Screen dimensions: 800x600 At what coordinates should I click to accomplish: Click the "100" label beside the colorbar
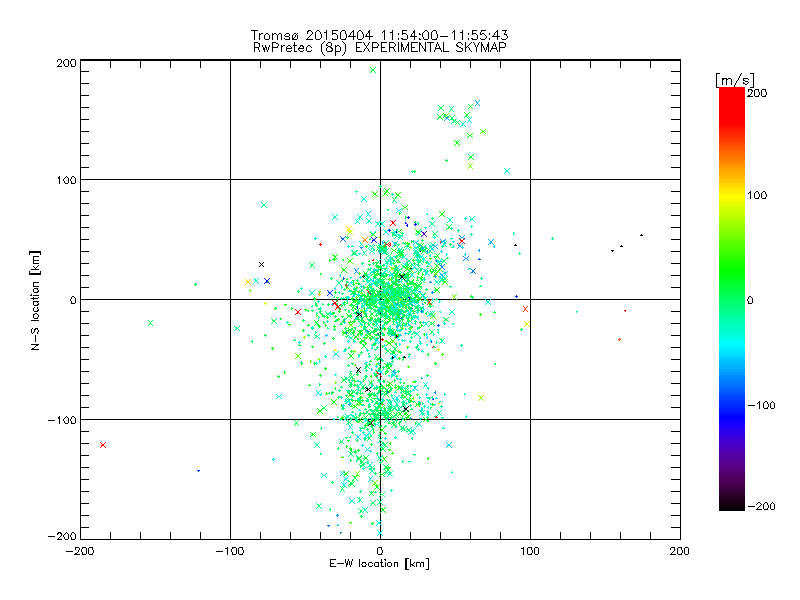pos(757,195)
